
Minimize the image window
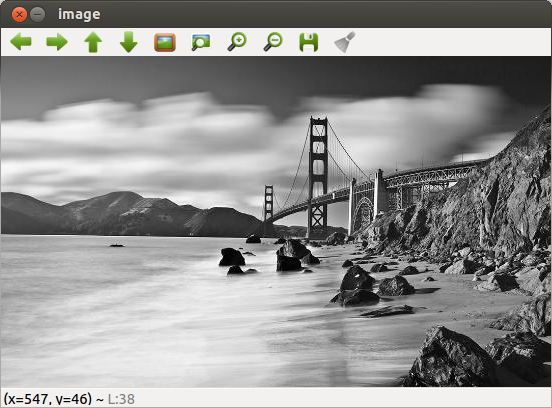[x=37, y=15]
